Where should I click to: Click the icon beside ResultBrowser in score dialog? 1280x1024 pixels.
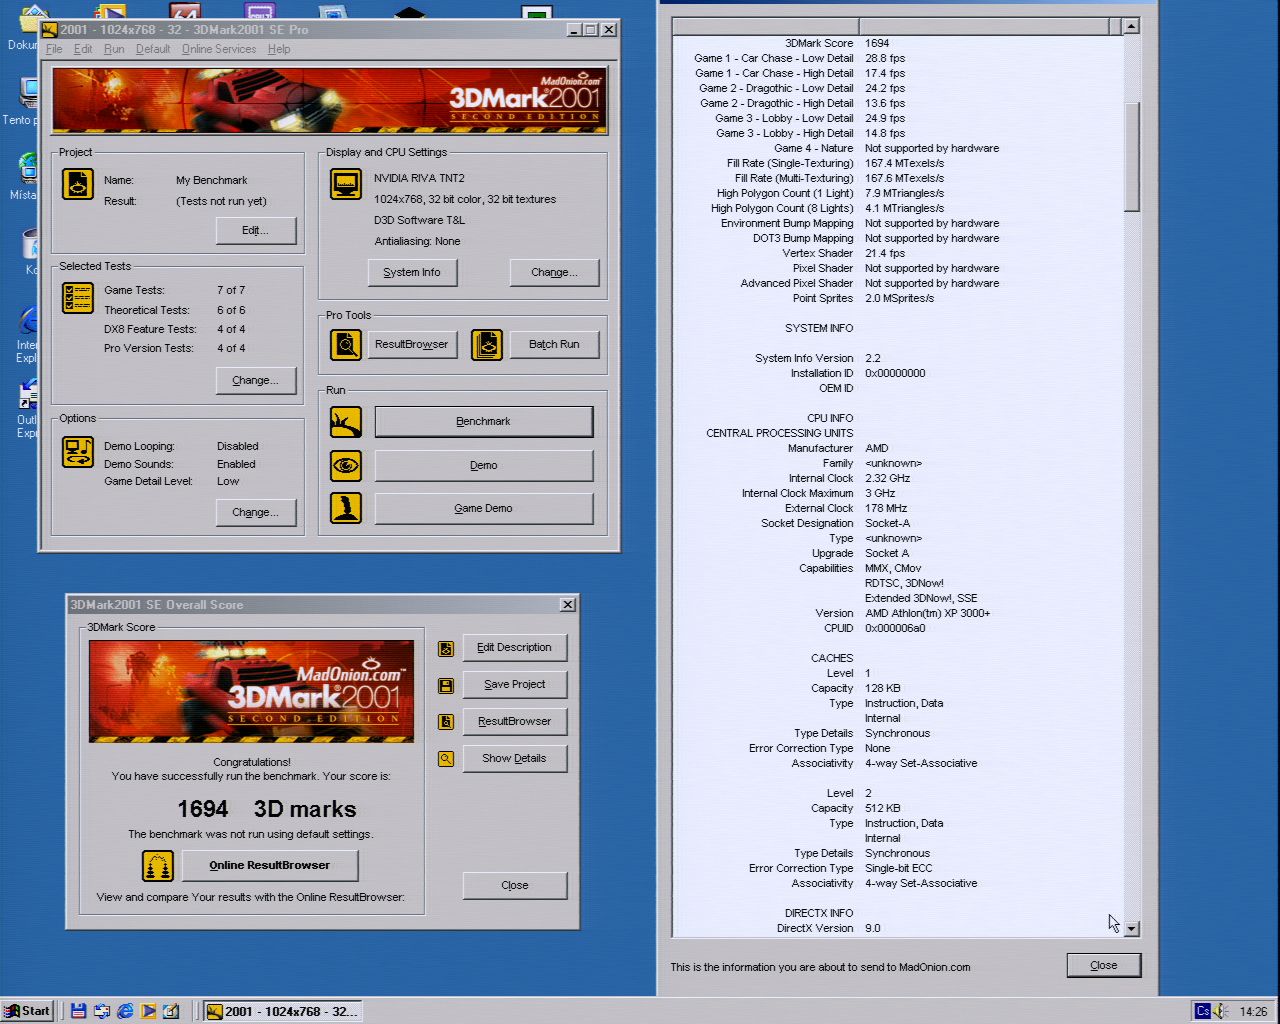446,722
